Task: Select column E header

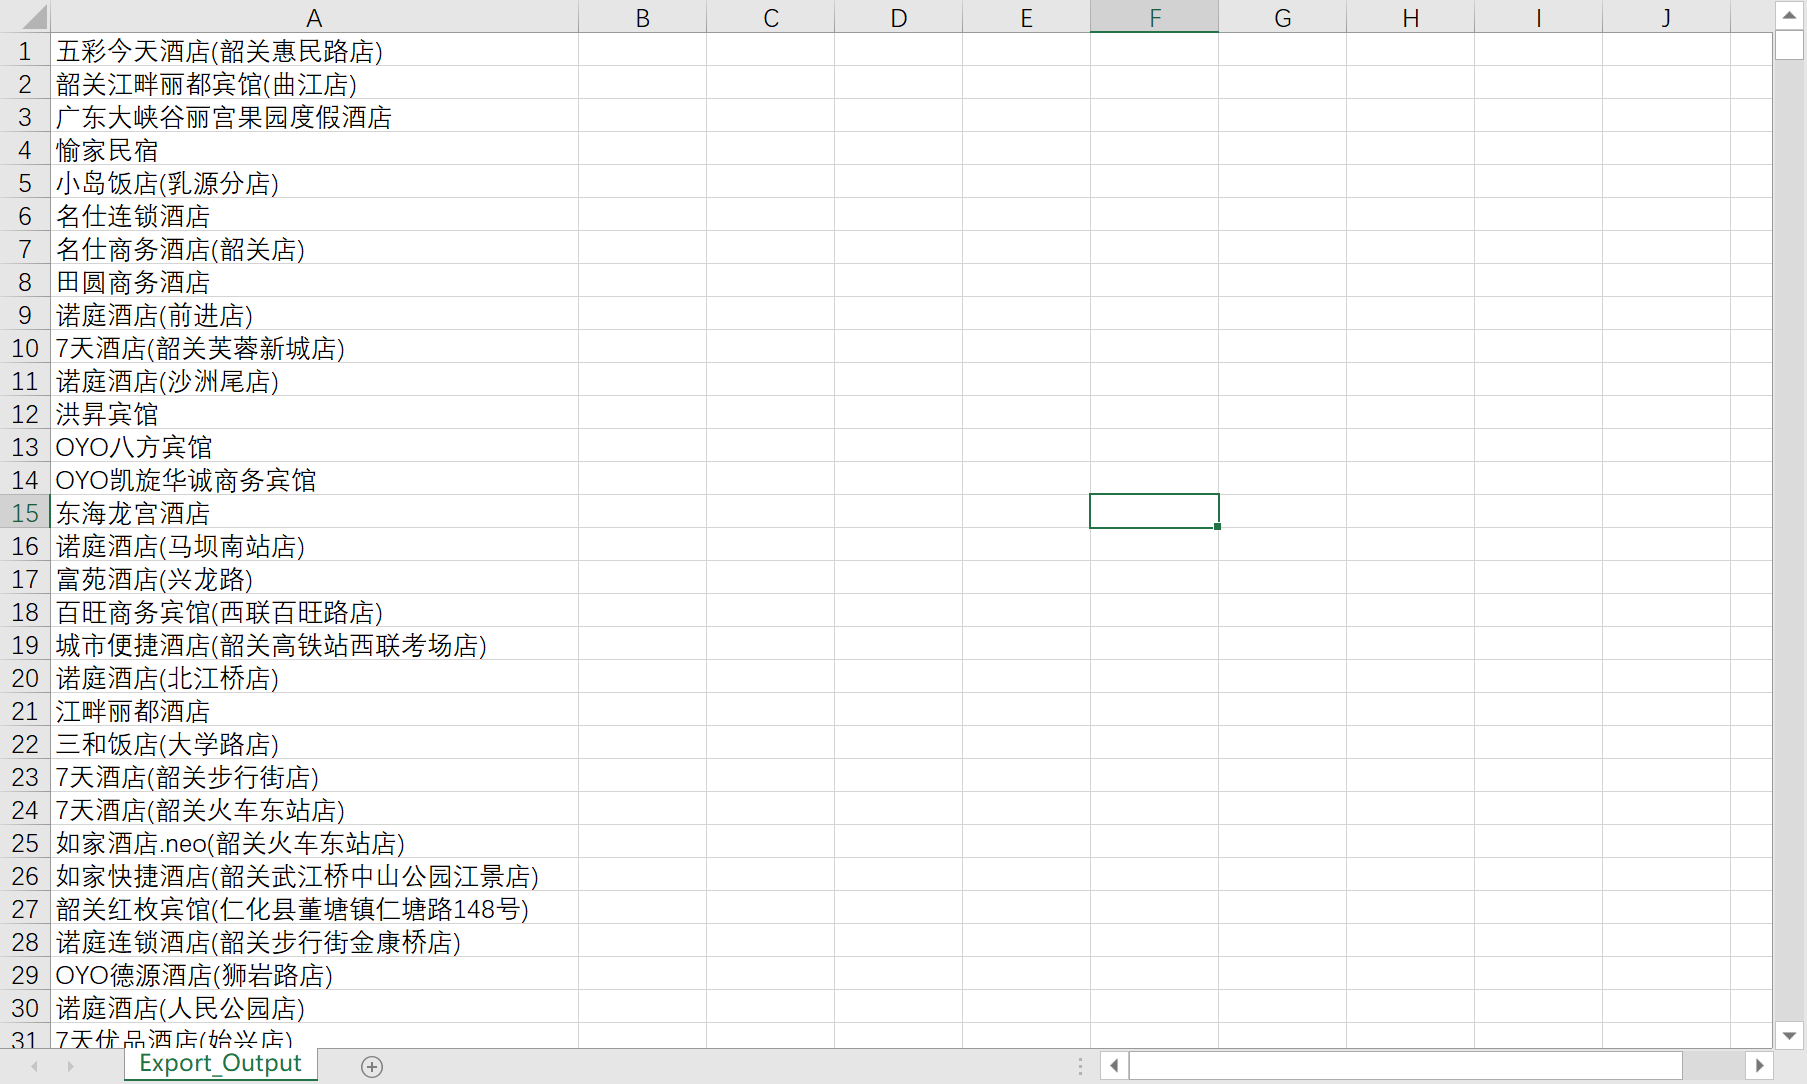Action: [1026, 17]
